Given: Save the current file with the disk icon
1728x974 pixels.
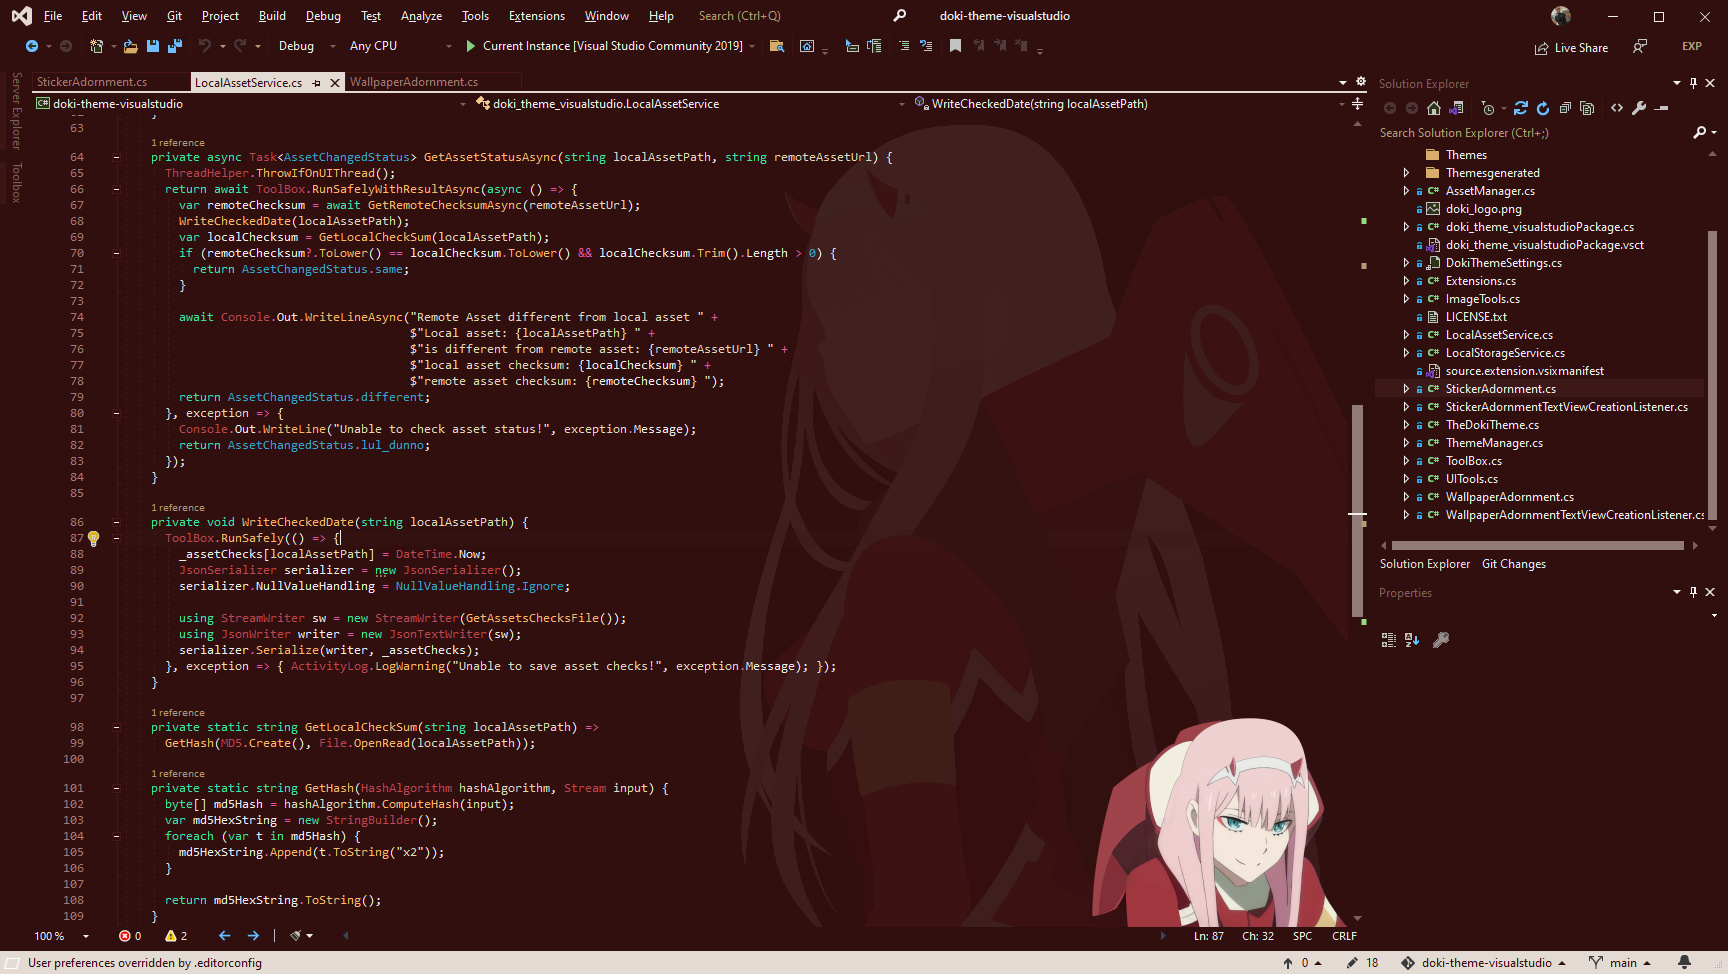Looking at the screenshot, I should (153, 46).
